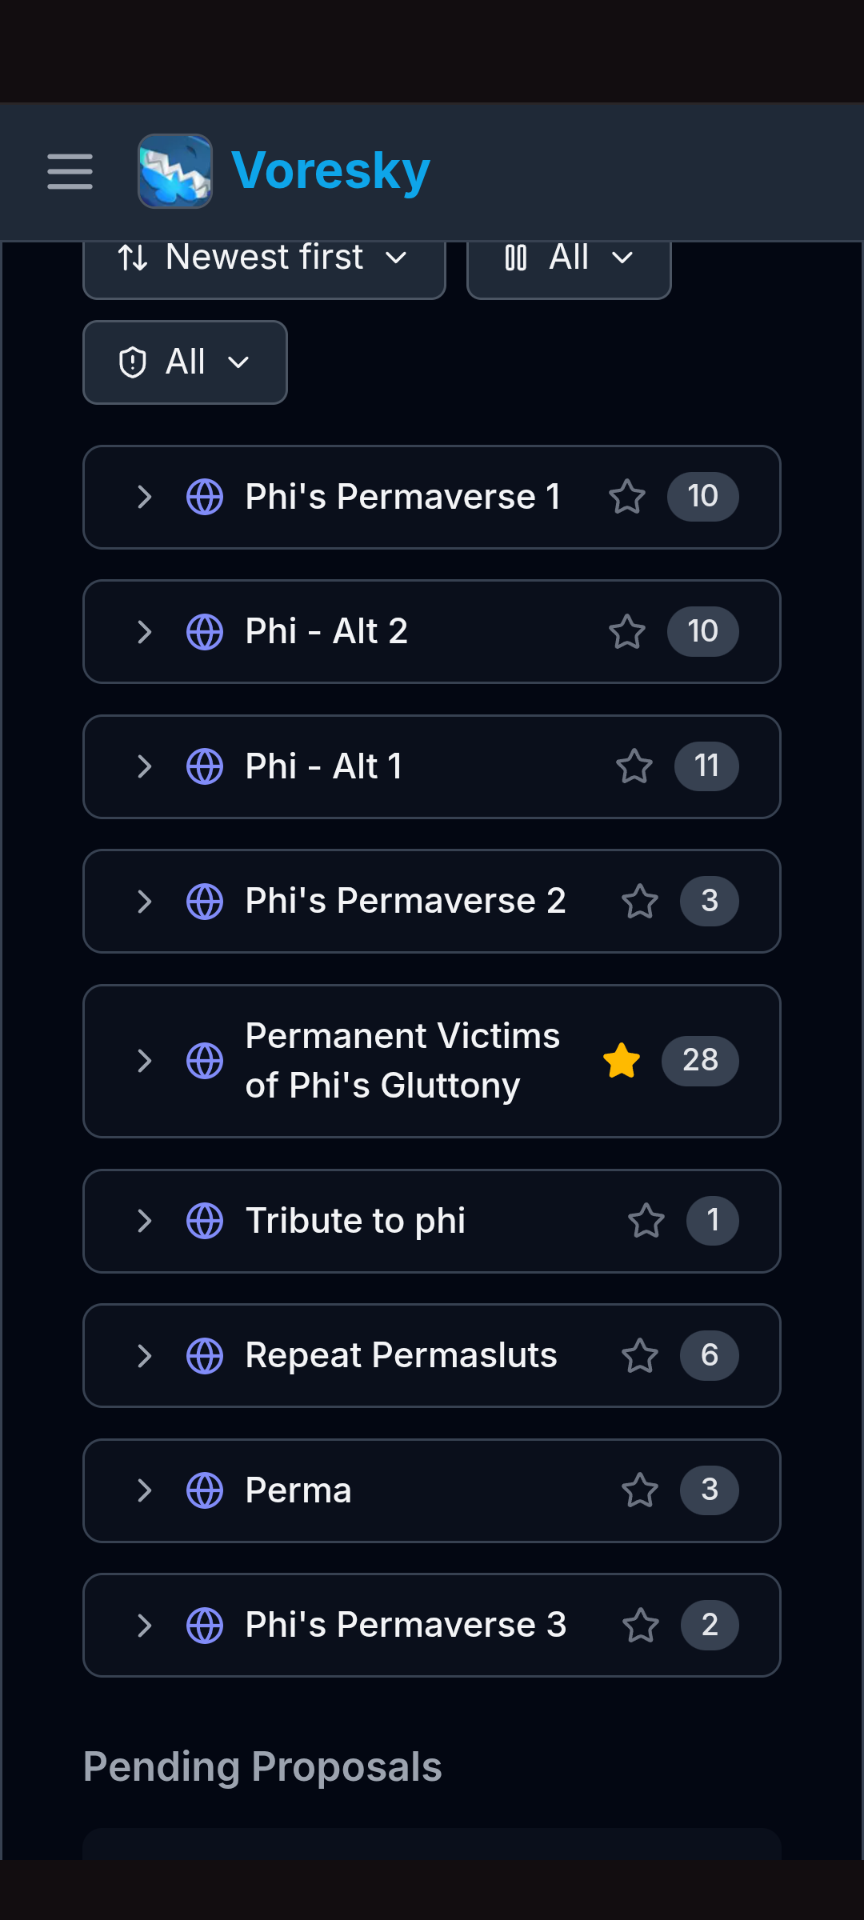Expand the Phi's Permaverse 2 entry
The width and height of the screenshot is (864, 1920).
(144, 902)
